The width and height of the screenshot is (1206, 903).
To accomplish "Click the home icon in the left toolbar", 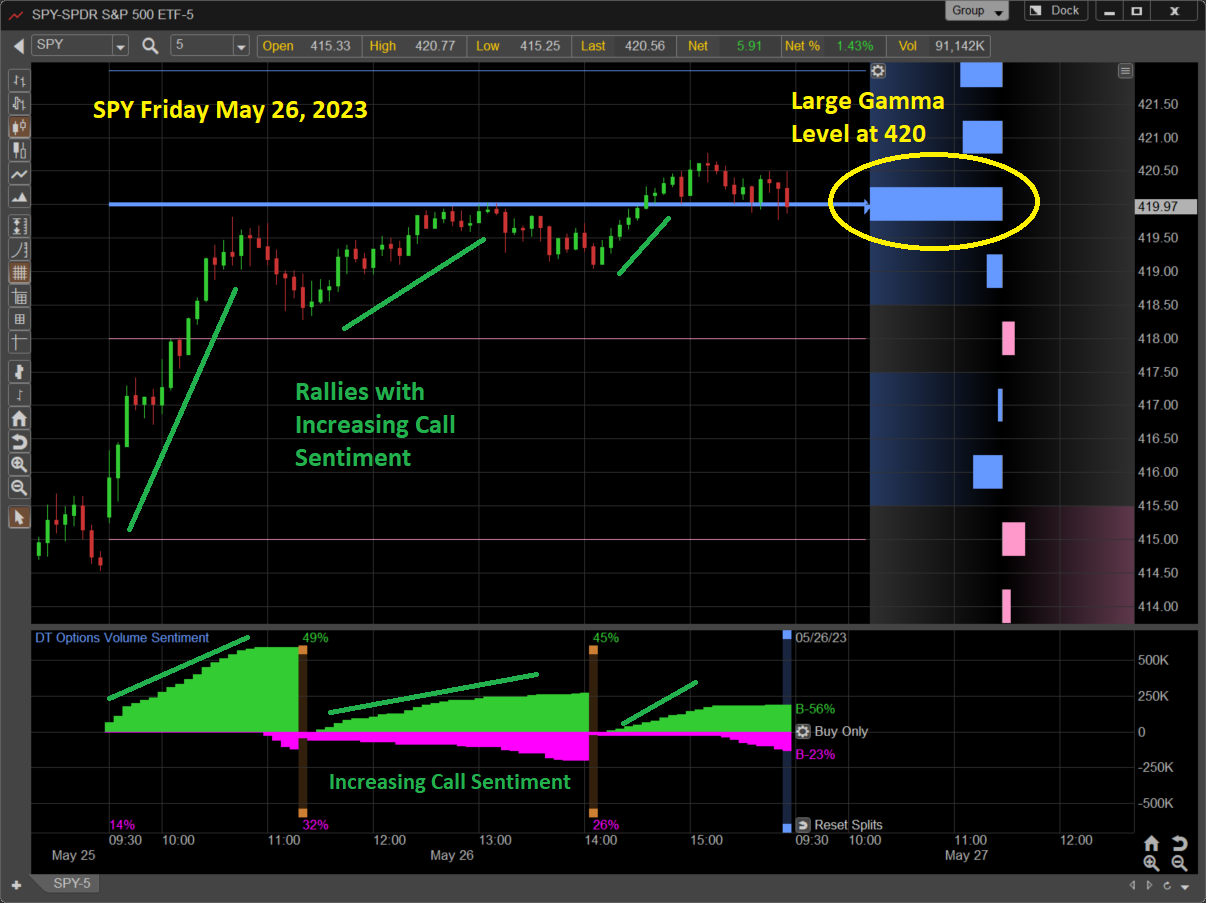I will click(19, 419).
